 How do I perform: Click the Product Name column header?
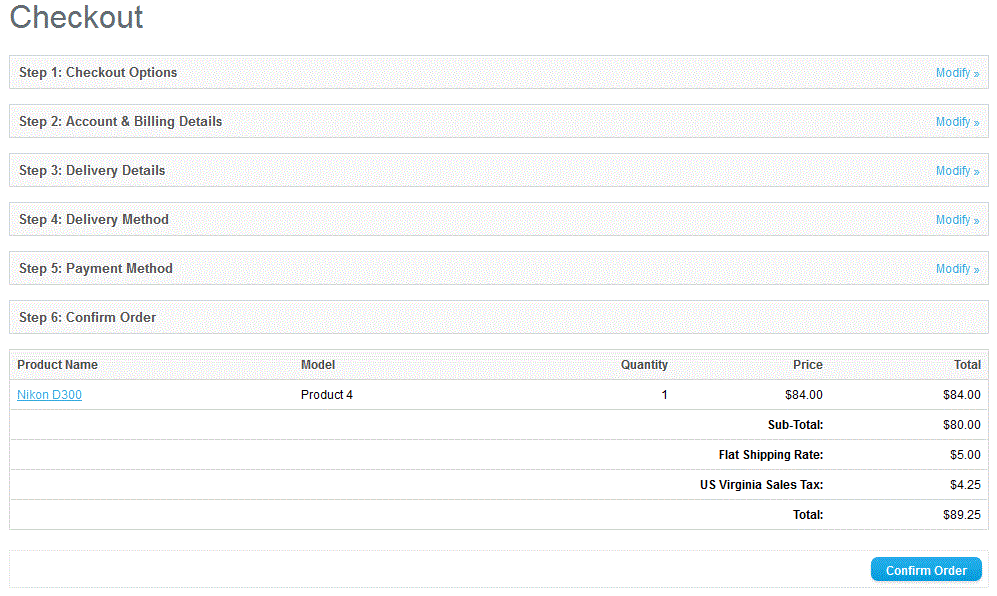(x=57, y=365)
